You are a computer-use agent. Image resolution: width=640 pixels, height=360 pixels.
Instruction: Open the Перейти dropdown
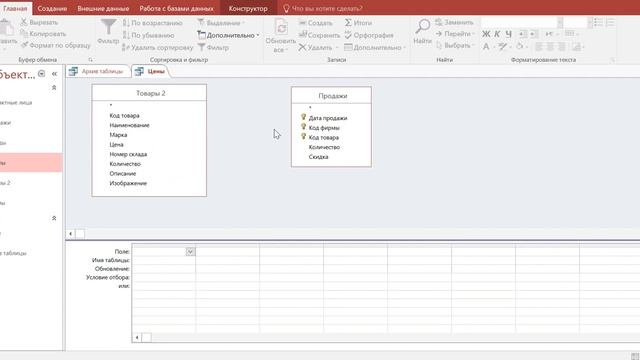tap(455, 33)
